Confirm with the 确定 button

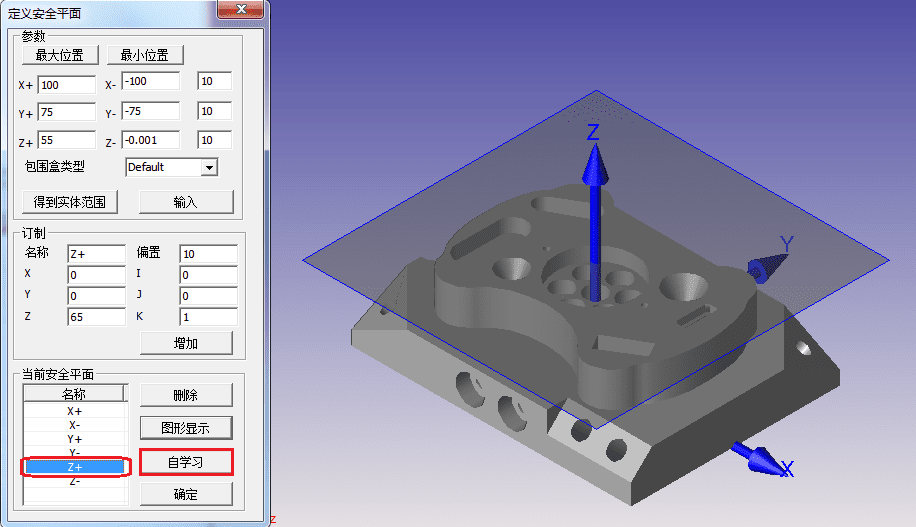tap(186, 494)
